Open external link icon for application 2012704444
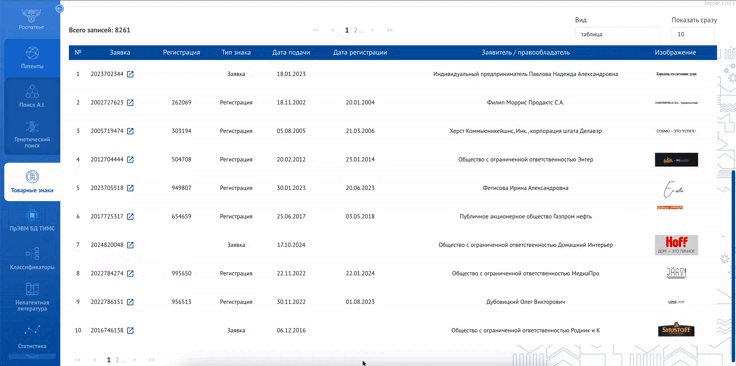Image resolution: width=736 pixels, height=366 pixels. [130, 160]
